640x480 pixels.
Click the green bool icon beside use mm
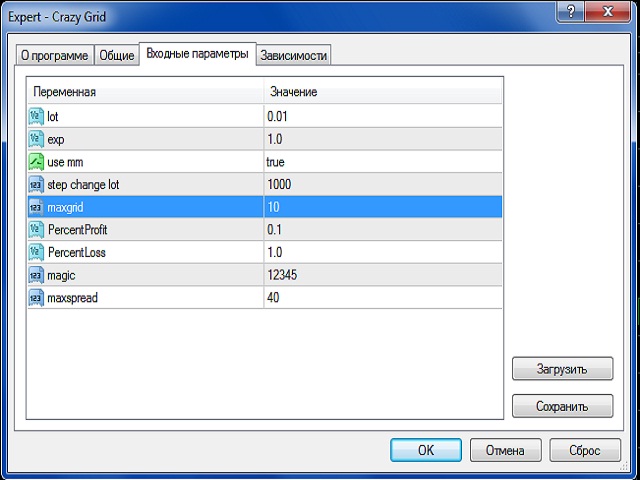pyautogui.click(x=36, y=162)
